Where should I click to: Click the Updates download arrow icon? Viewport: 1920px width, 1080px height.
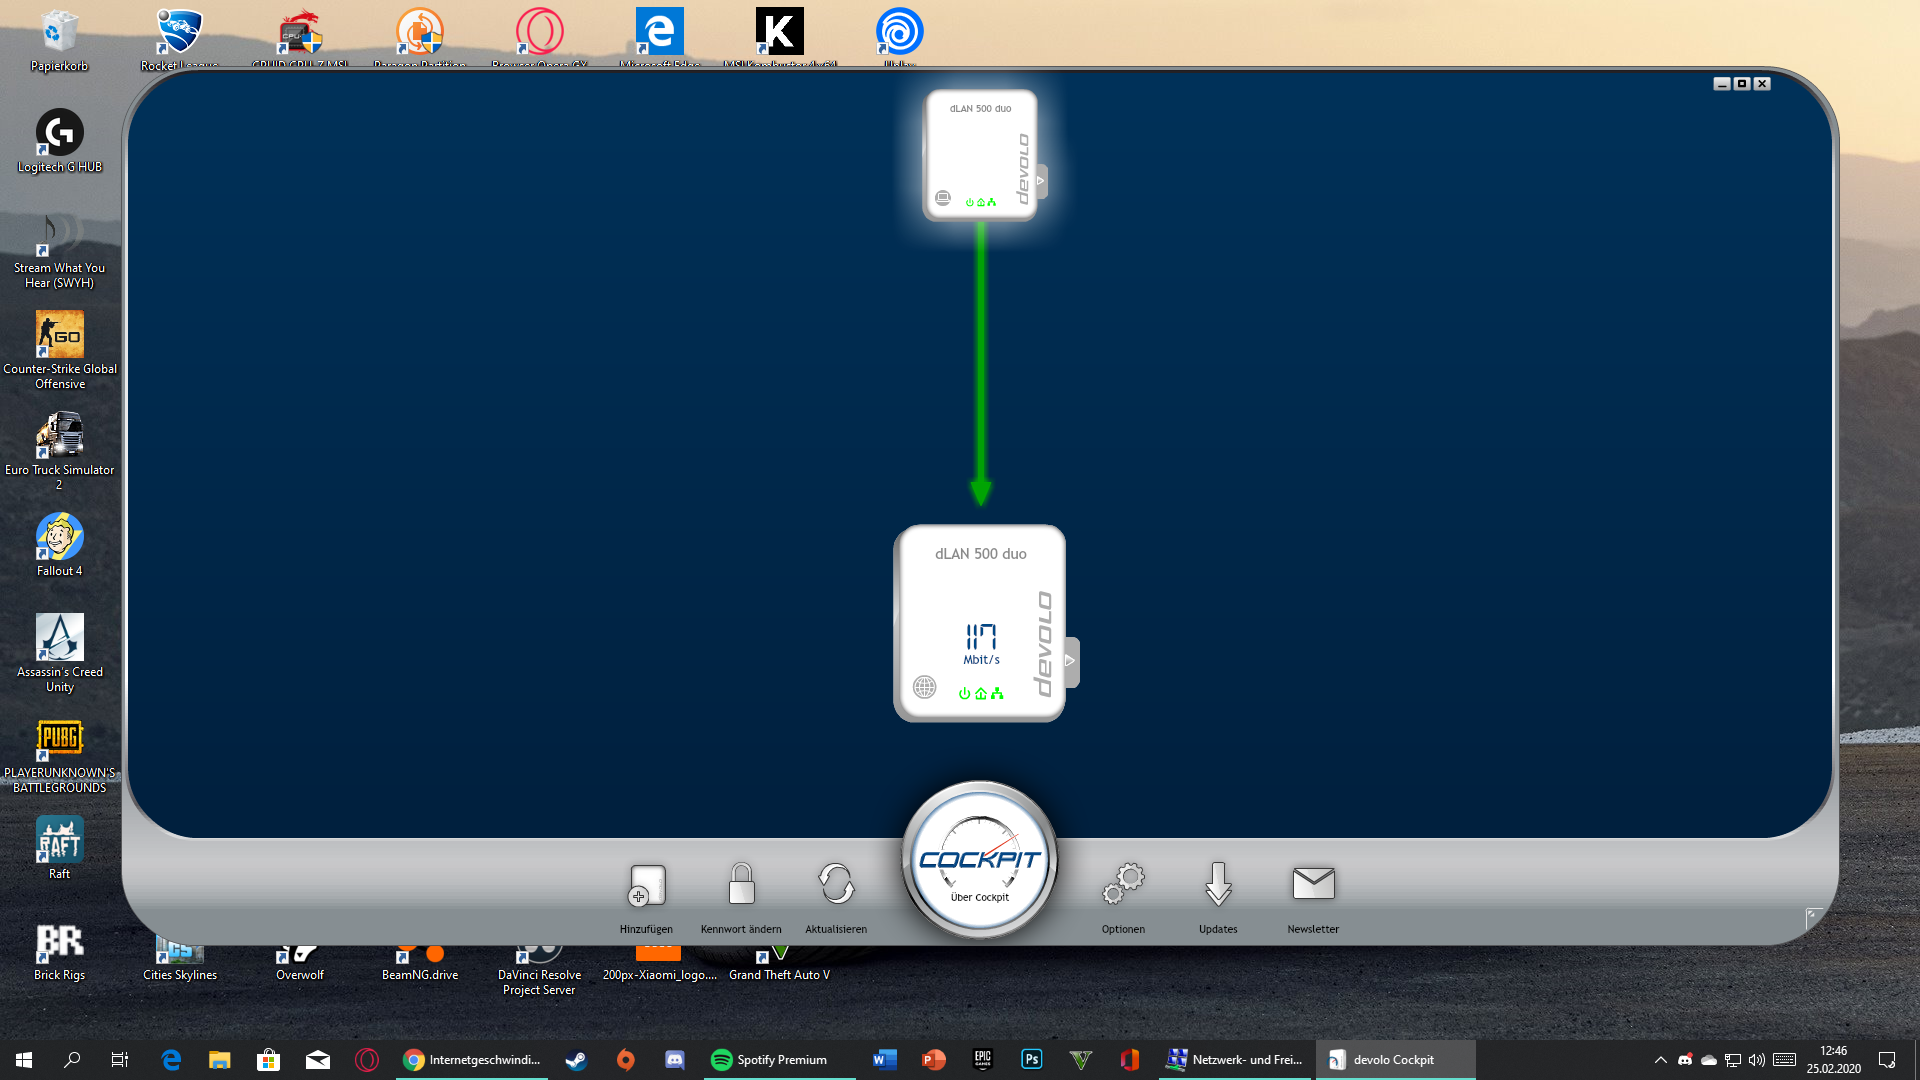tap(1218, 885)
